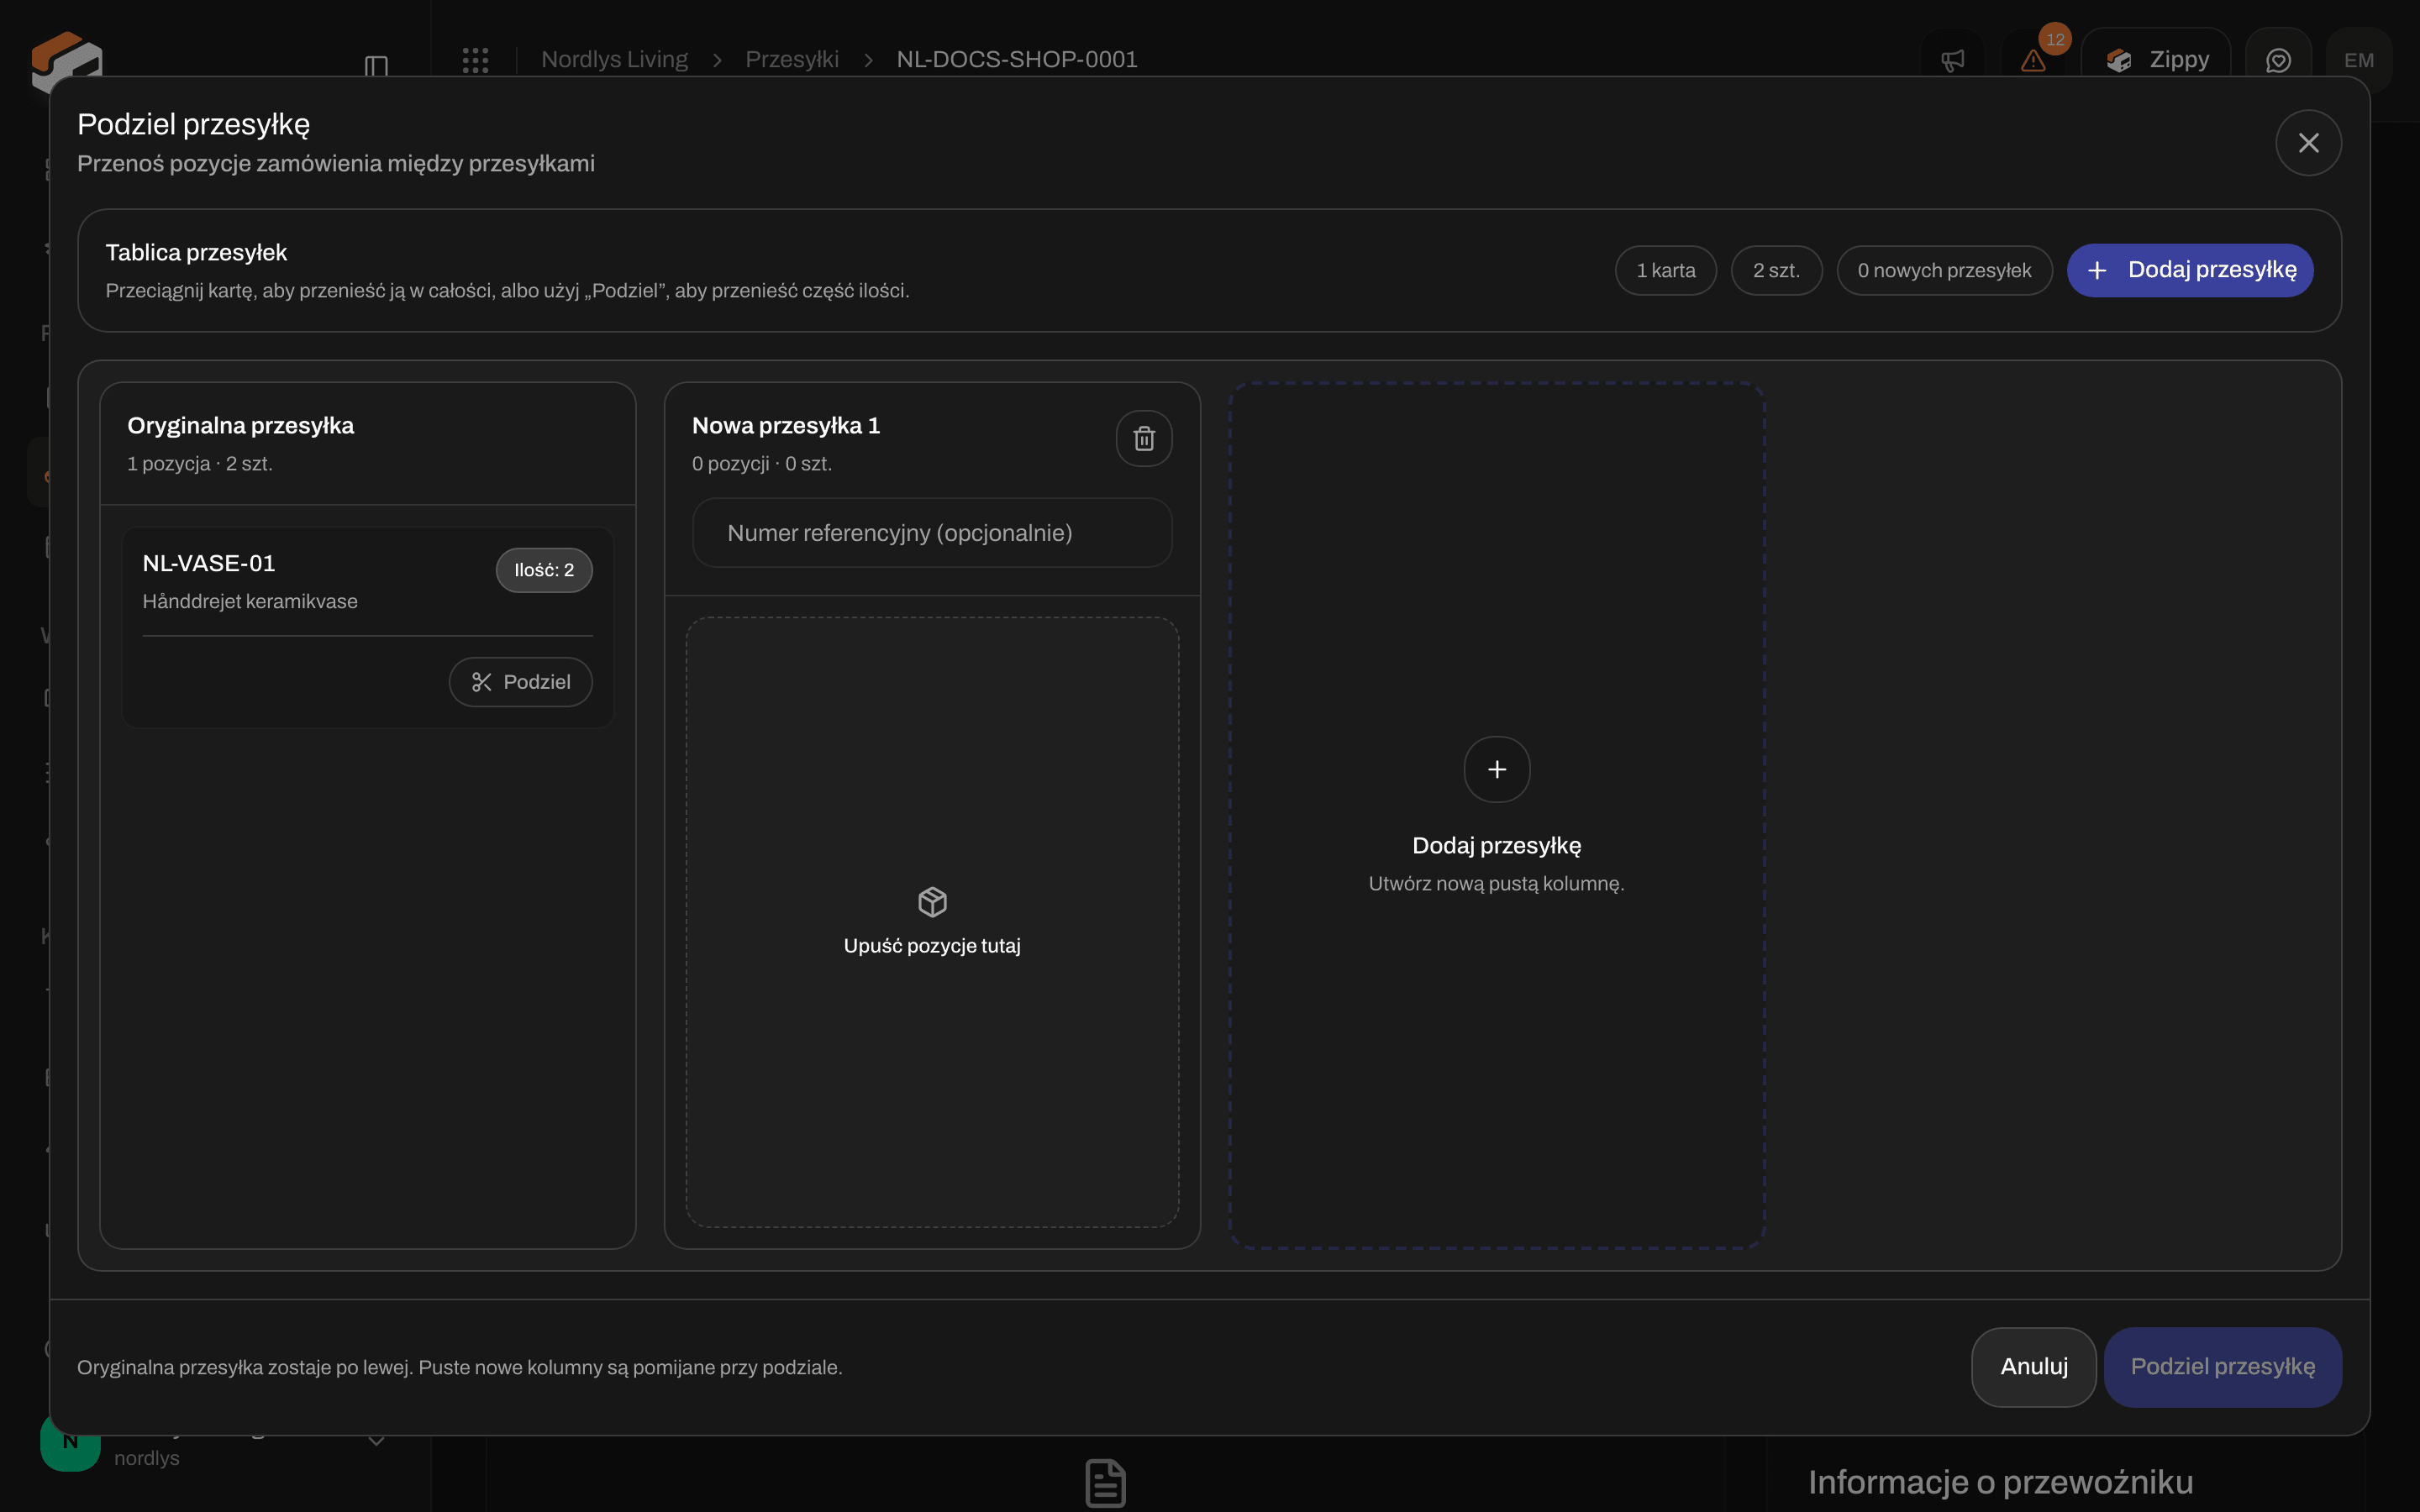Click the Oryginalna przesyłka column header

coord(240,426)
